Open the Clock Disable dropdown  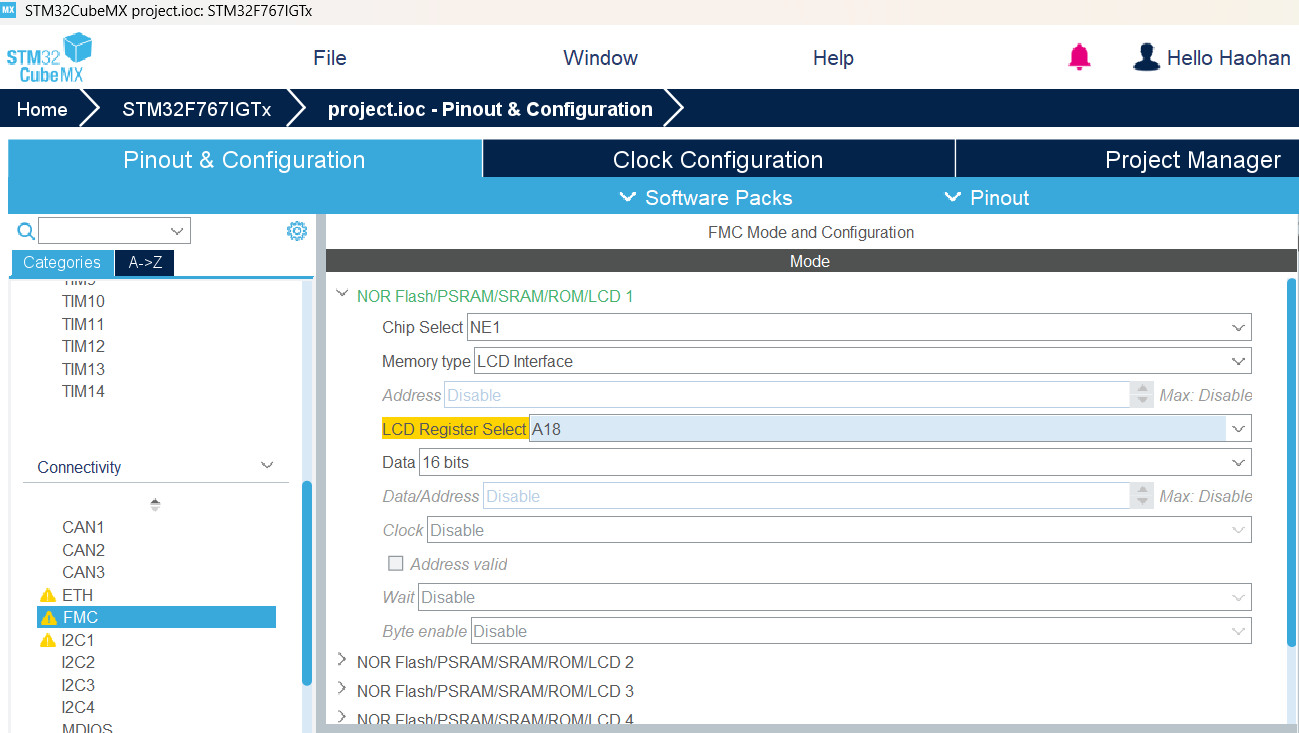pyautogui.click(x=840, y=530)
